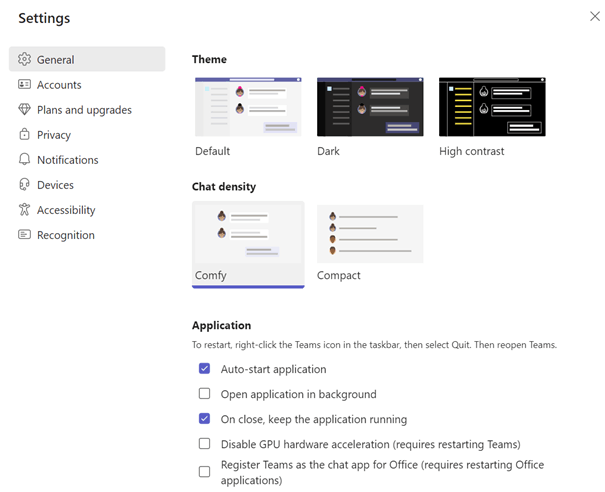Select the Dark theme thumbnail

pyautogui.click(x=370, y=107)
